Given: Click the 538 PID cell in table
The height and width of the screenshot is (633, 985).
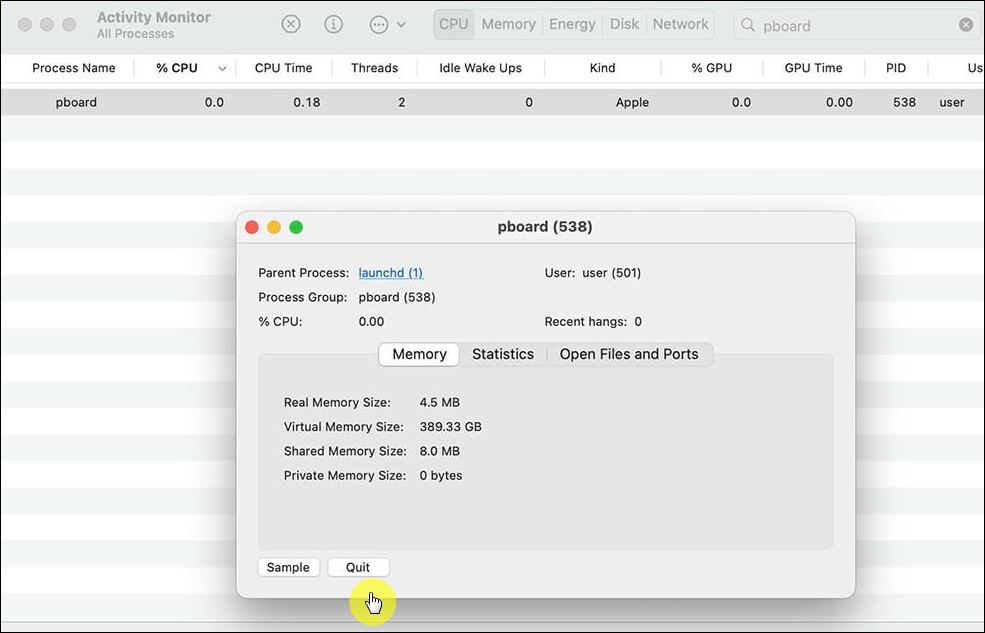Looking at the screenshot, I should [905, 102].
